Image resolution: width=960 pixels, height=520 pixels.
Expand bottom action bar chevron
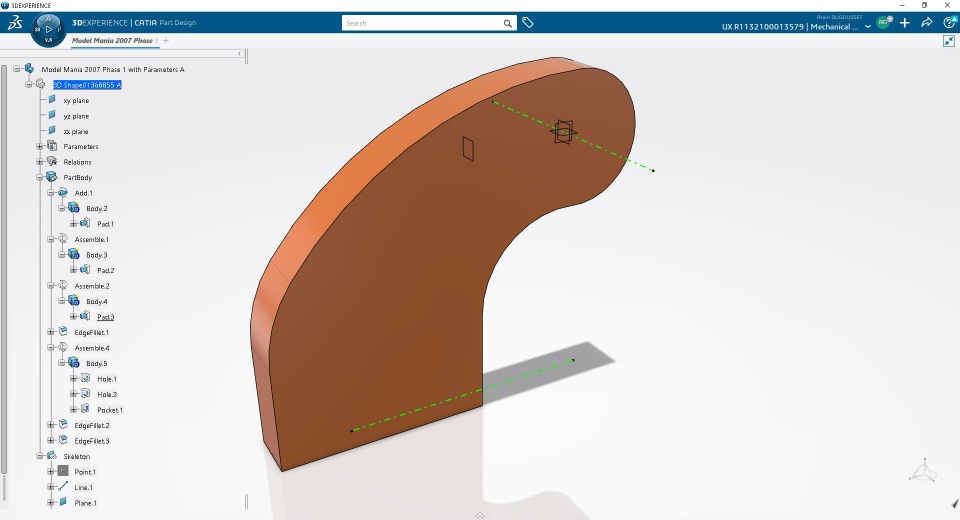(x=480, y=515)
